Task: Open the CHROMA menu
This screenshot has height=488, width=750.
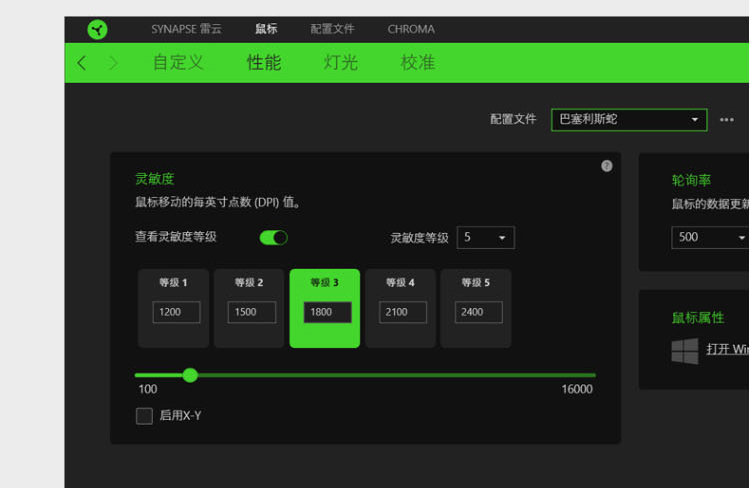Action: tap(411, 29)
